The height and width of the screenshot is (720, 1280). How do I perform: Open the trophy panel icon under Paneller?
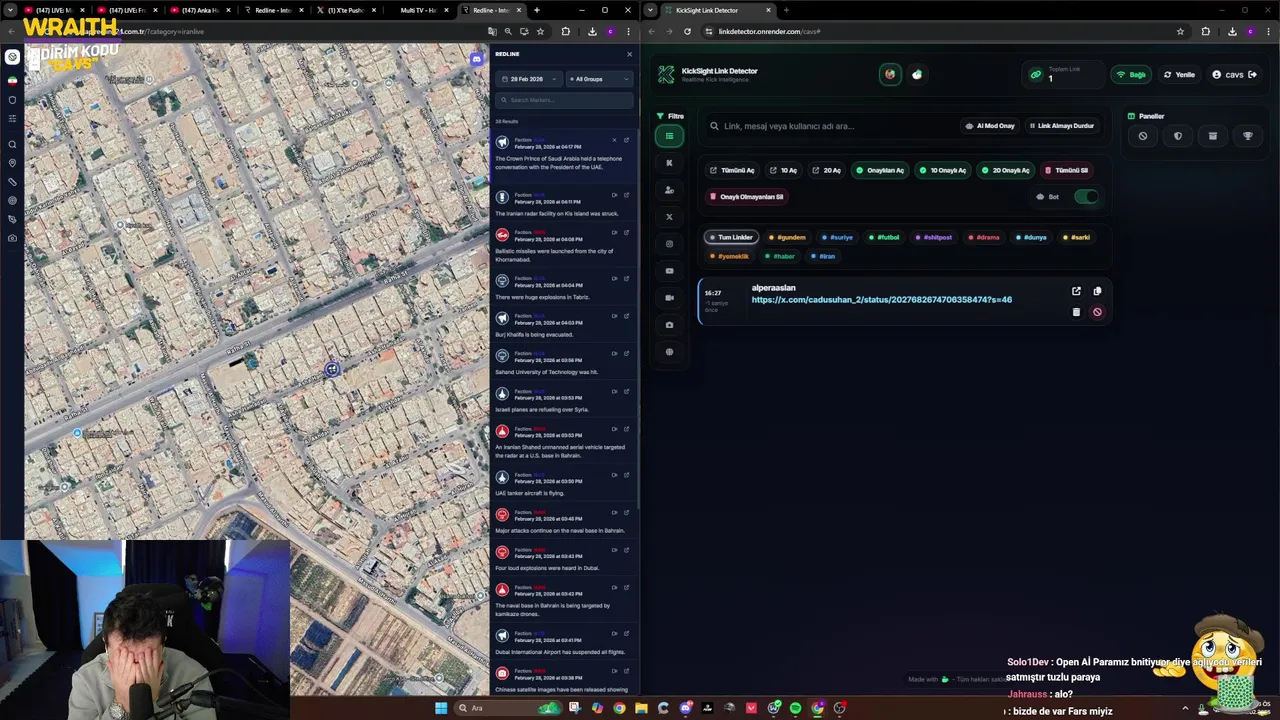point(1248,136)
